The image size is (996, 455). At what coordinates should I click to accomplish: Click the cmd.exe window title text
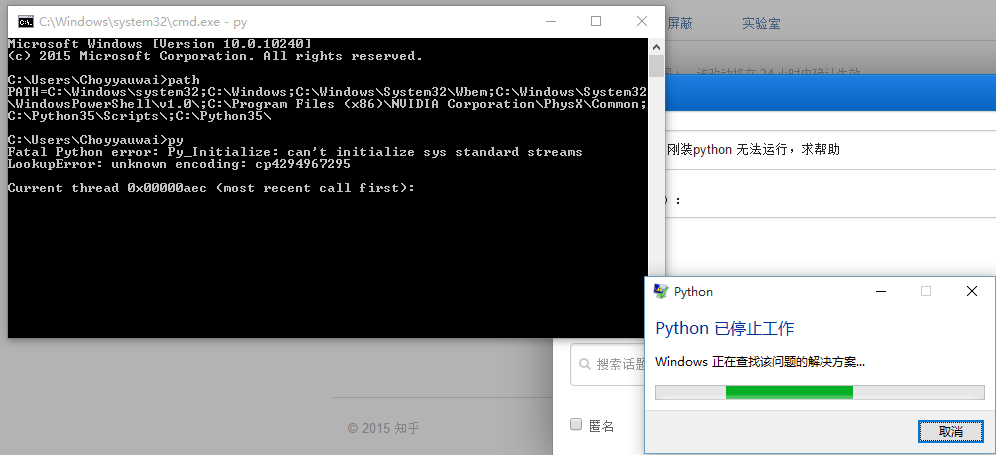point(143,22)
